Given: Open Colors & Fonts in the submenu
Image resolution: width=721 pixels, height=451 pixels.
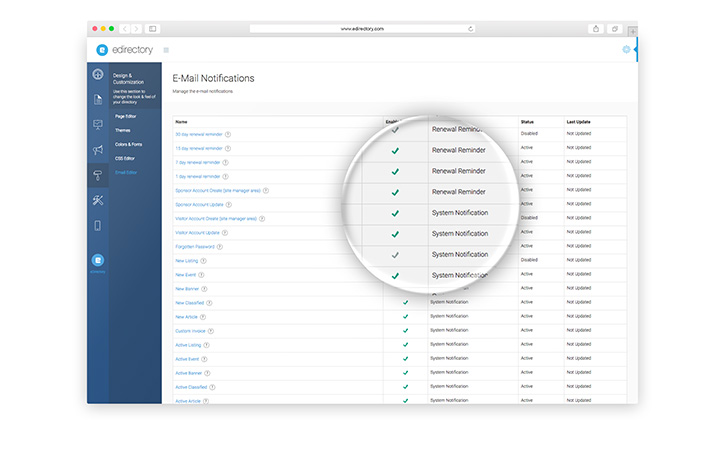Looking at the screenshot, I should coord(129,144).
